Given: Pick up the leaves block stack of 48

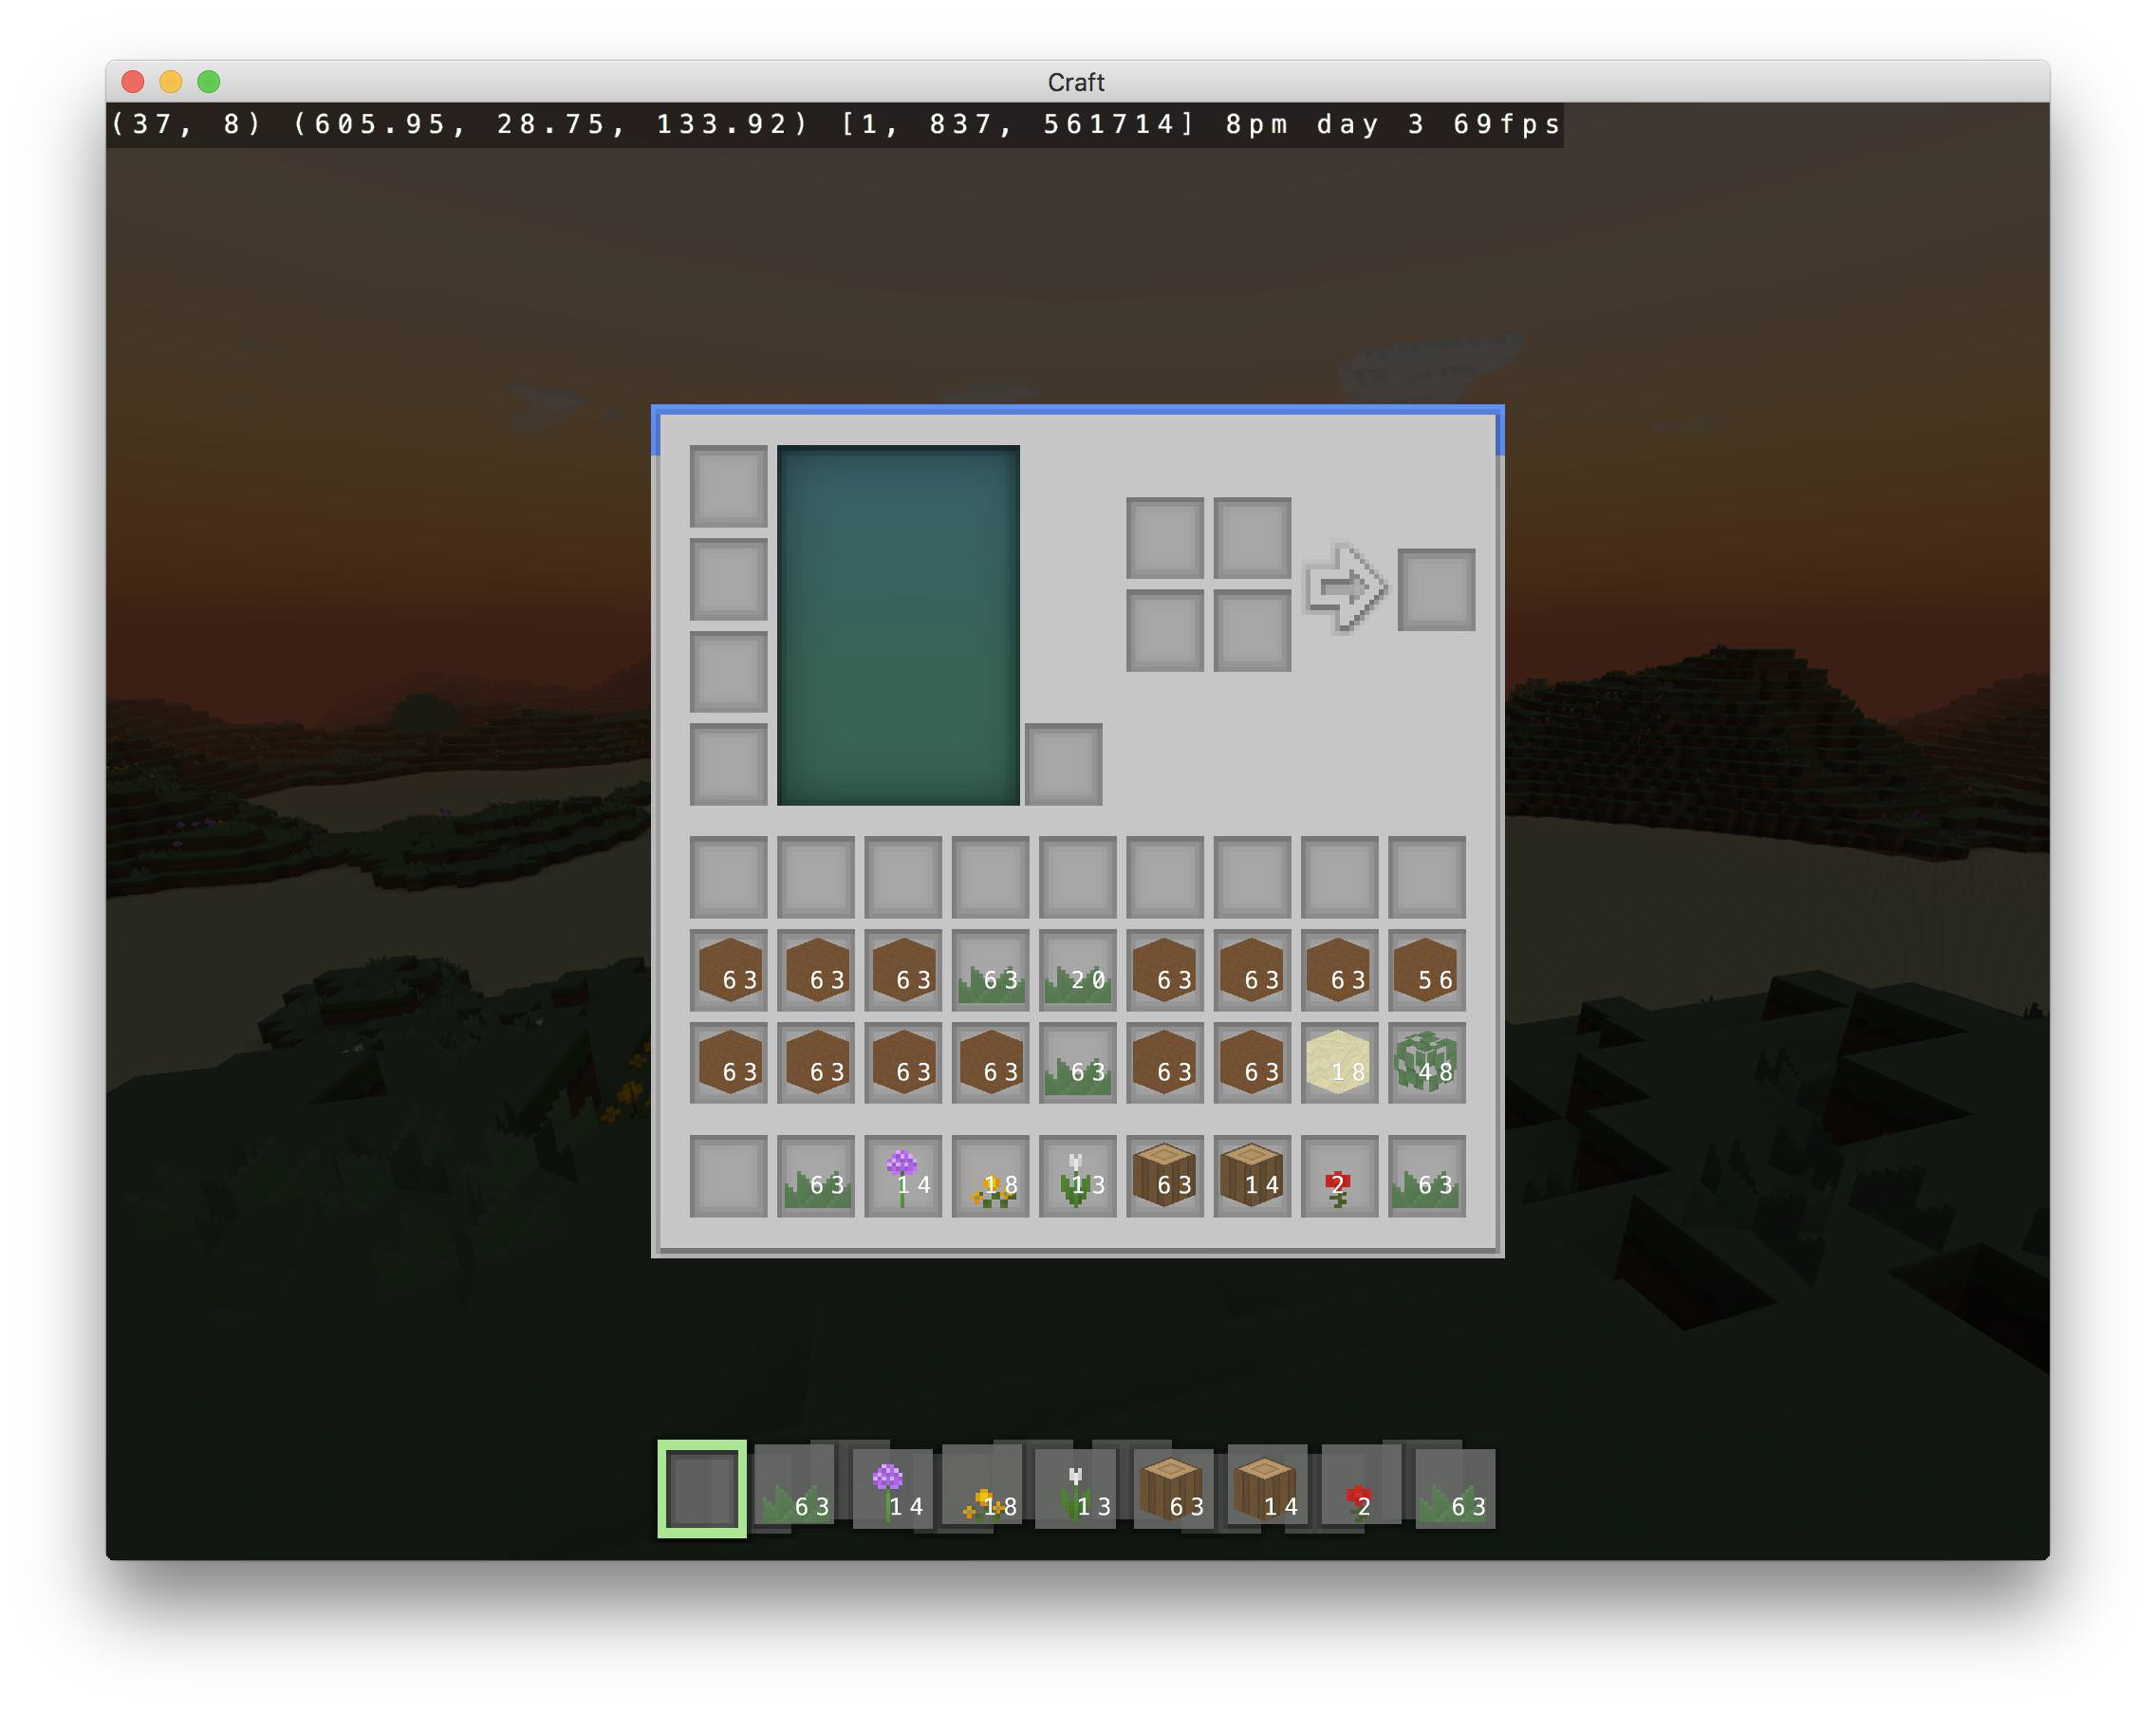Looking at the screenshot, I should pyautogui.click(x=1426, y=1063).
